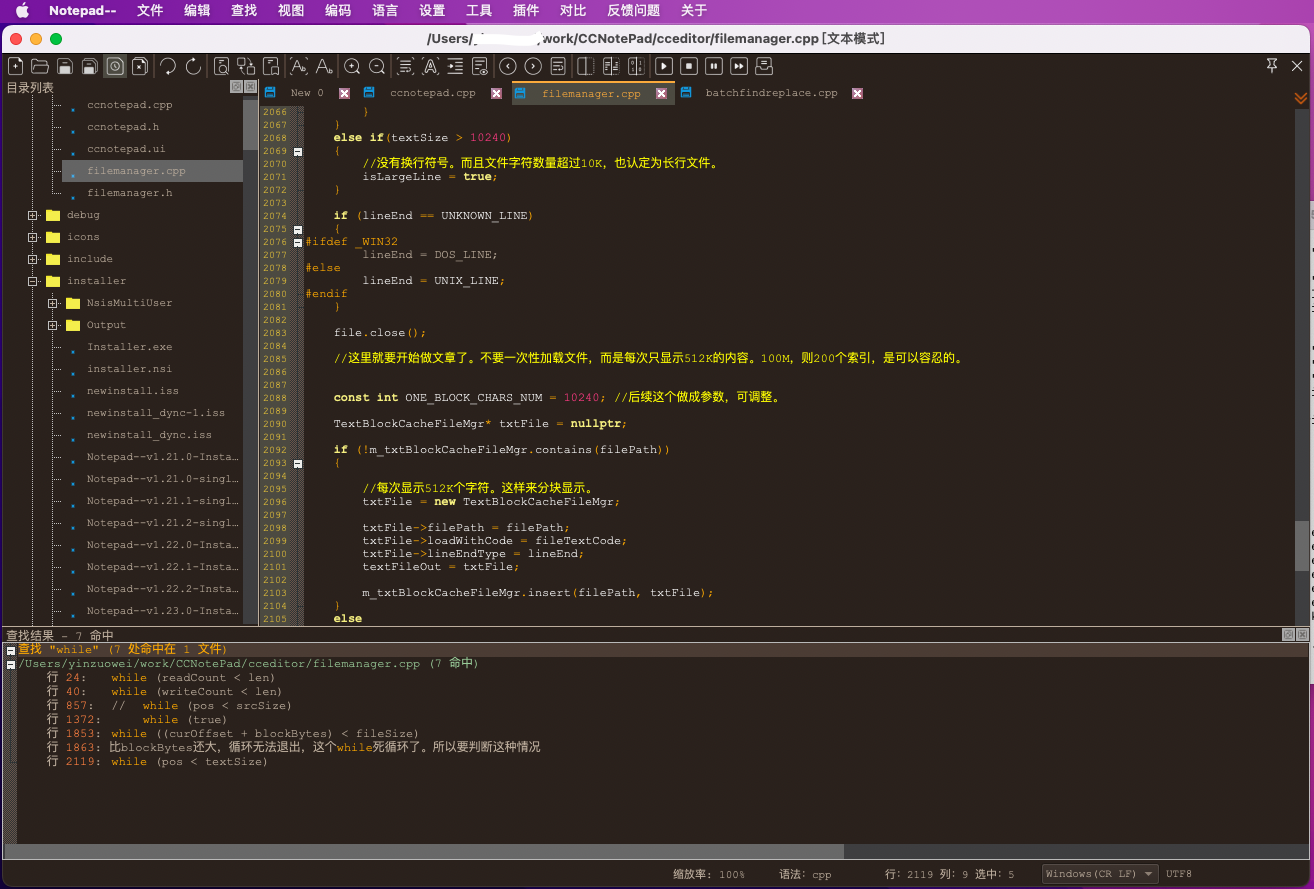
Task: Click the undo arrow icon
Action: click(168, 66)
